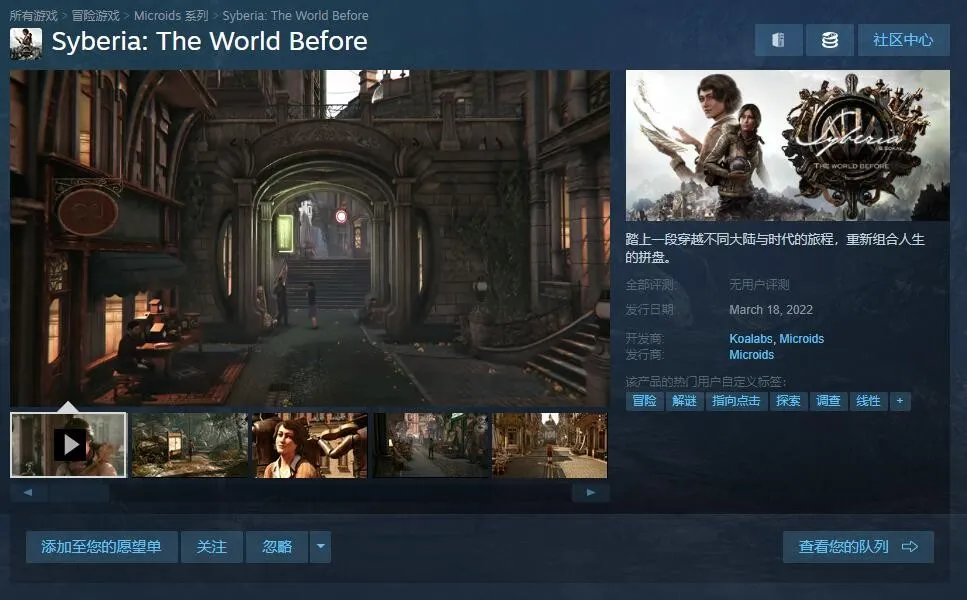
Task: Toggle 关注 follow for this game
Action: 212,547
